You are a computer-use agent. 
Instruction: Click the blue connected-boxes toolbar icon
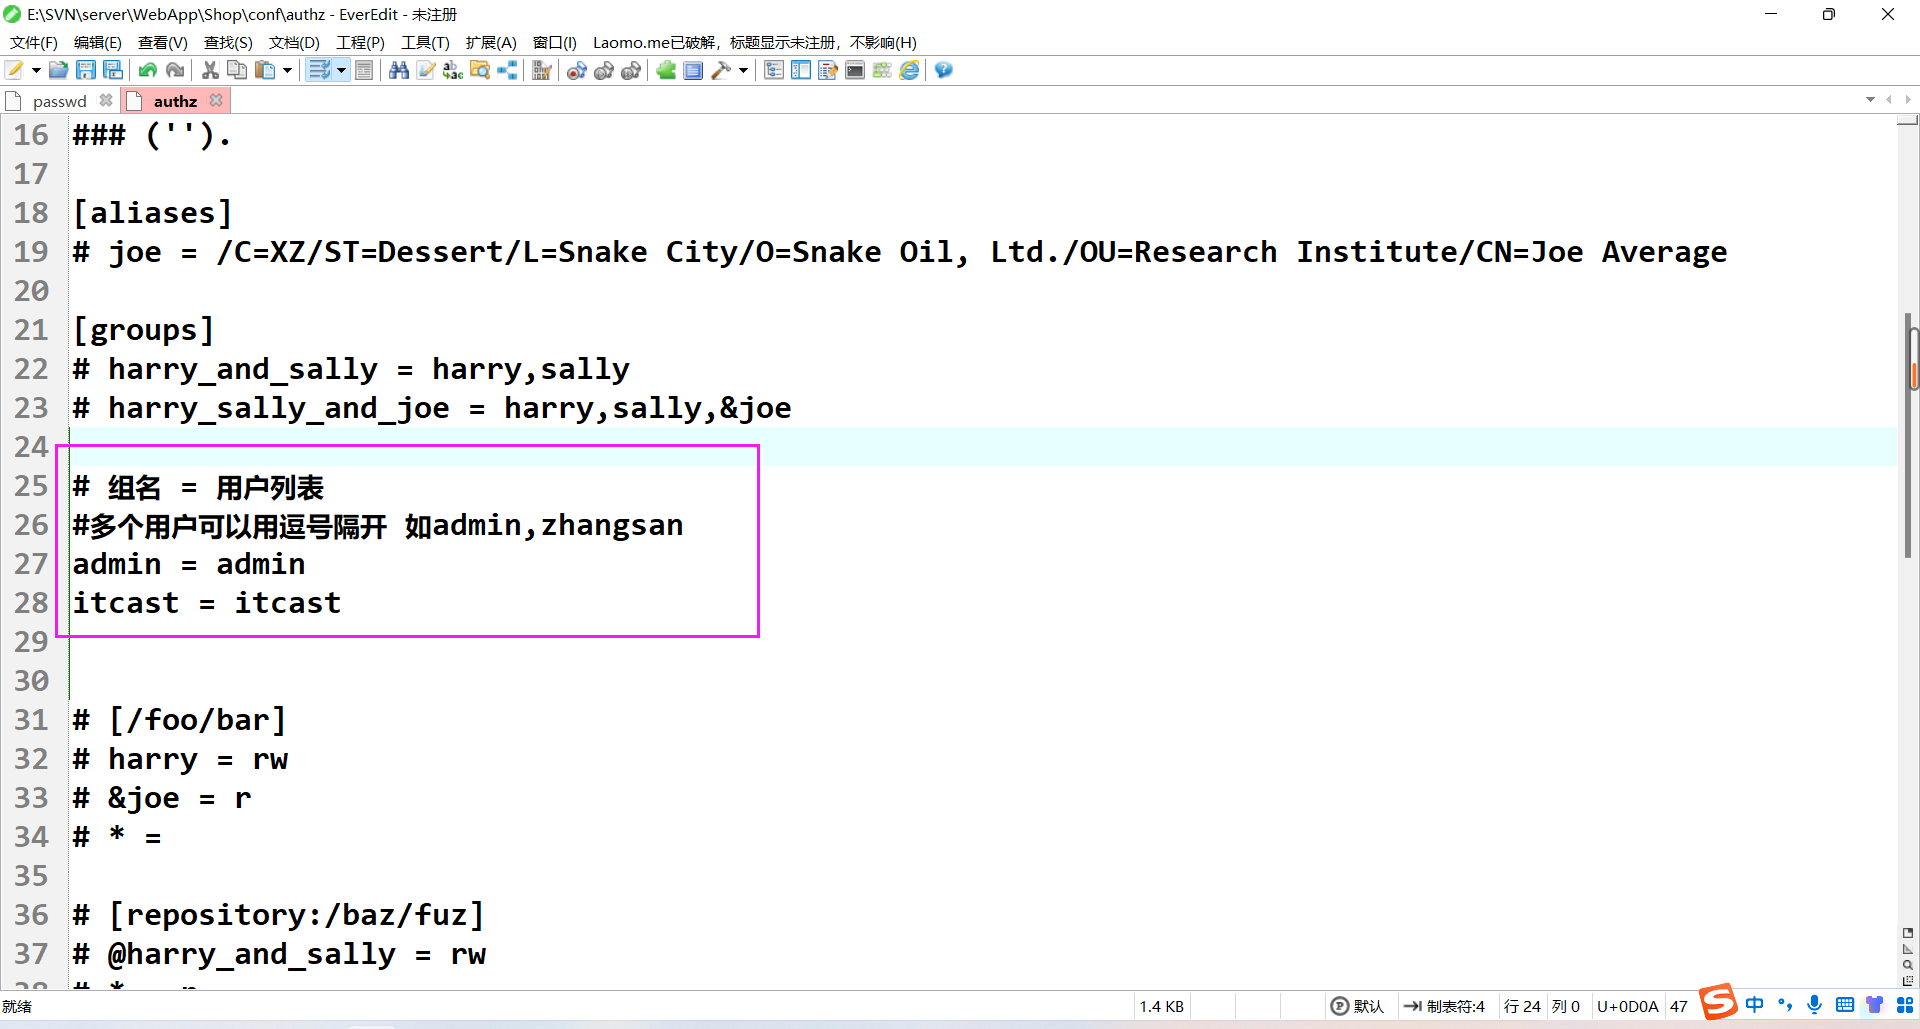point(508,70)
